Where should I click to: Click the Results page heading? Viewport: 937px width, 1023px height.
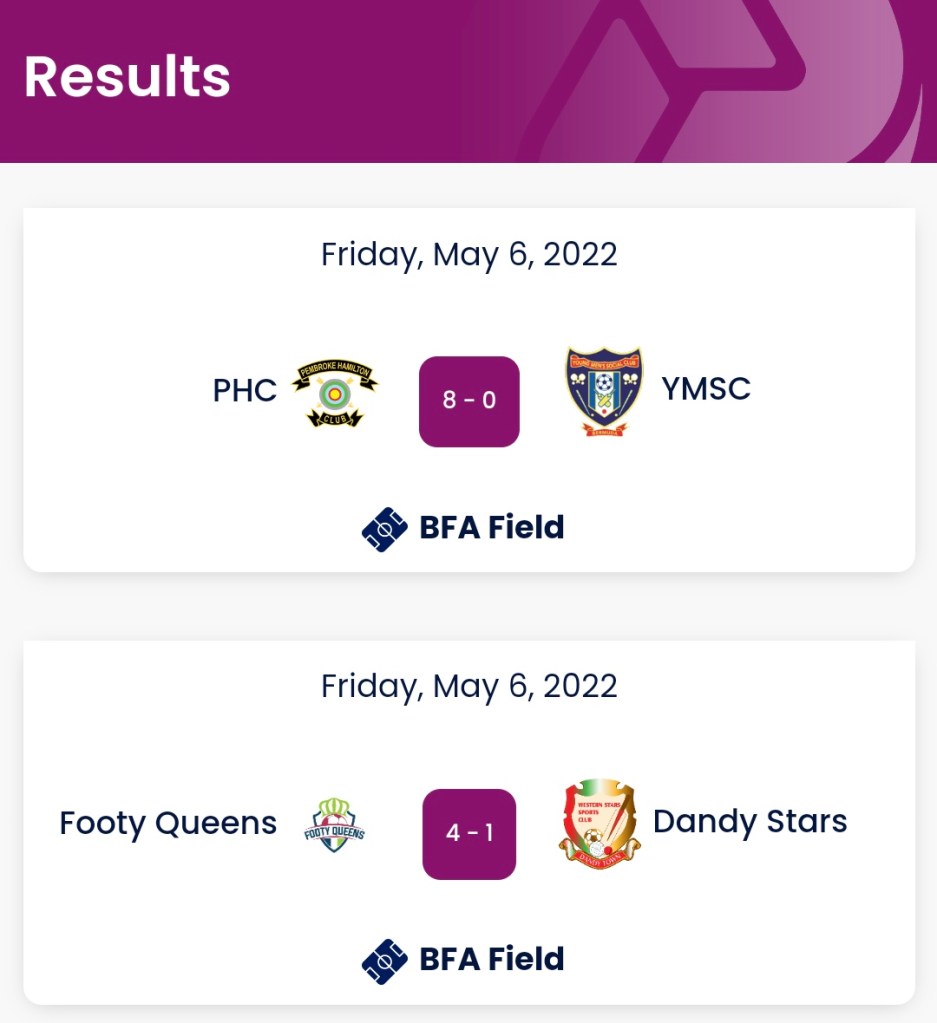127,77
